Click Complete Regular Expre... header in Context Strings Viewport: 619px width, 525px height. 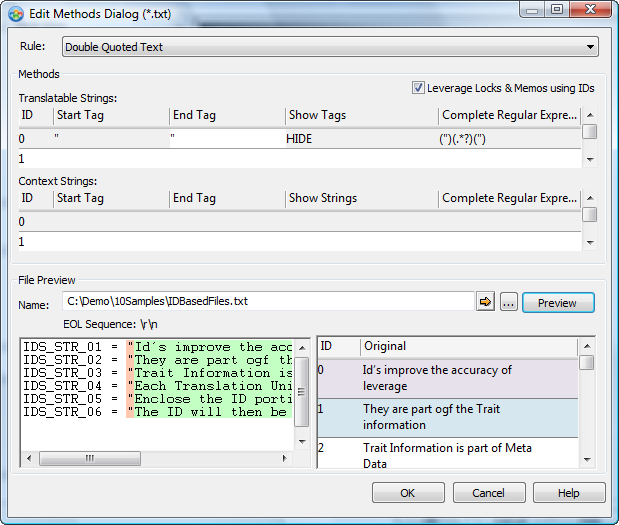[x=509, y=198]
